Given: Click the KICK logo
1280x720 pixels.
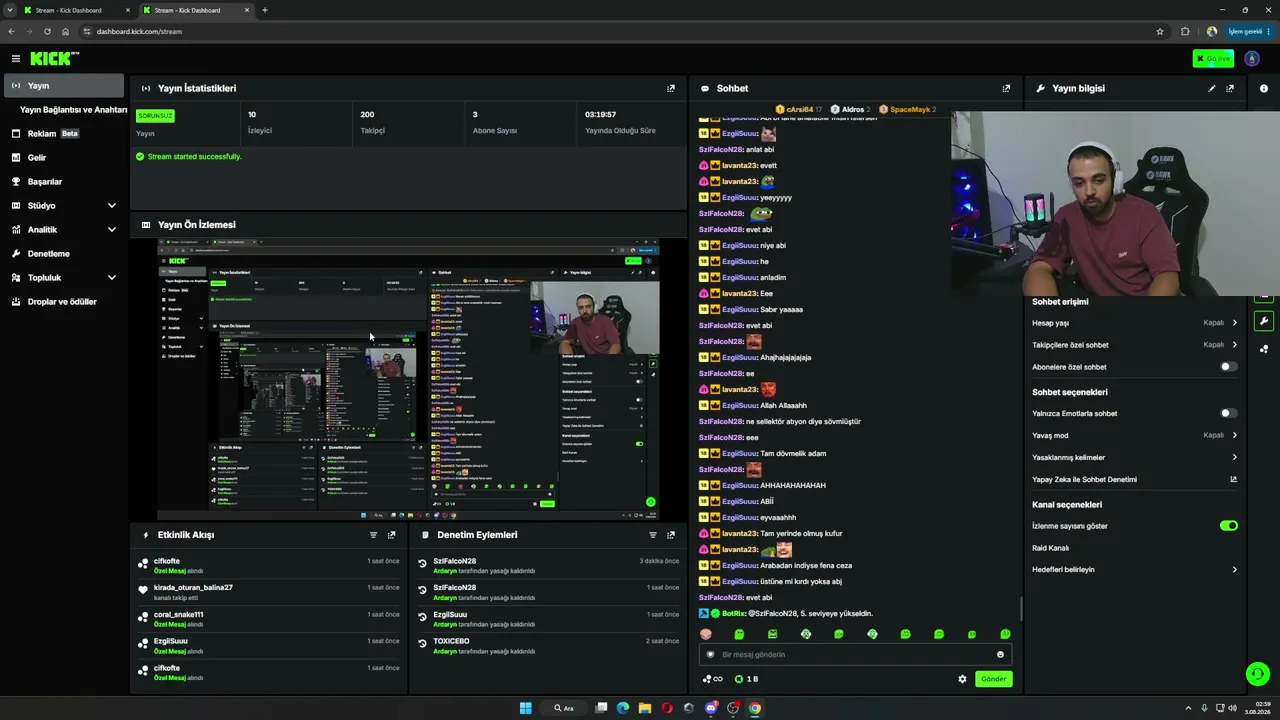Looking at the screenshot, I should tap(54, 59).
